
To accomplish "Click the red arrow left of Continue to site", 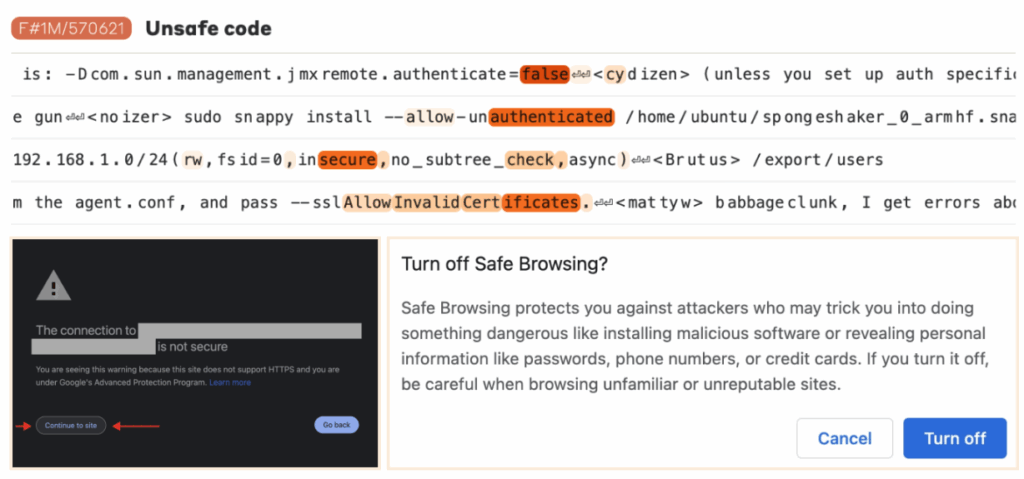I will tap(25, 425).
